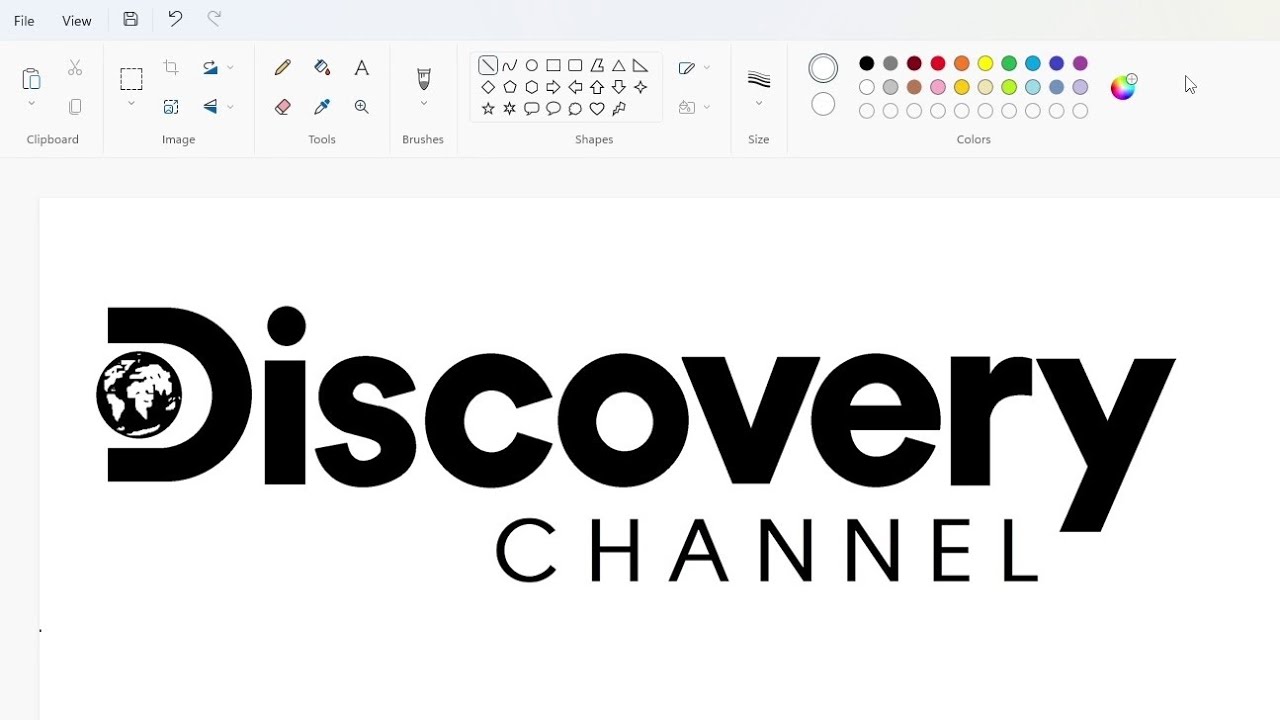Pick the pink color swatch
1280x720 pixels.
938,87
